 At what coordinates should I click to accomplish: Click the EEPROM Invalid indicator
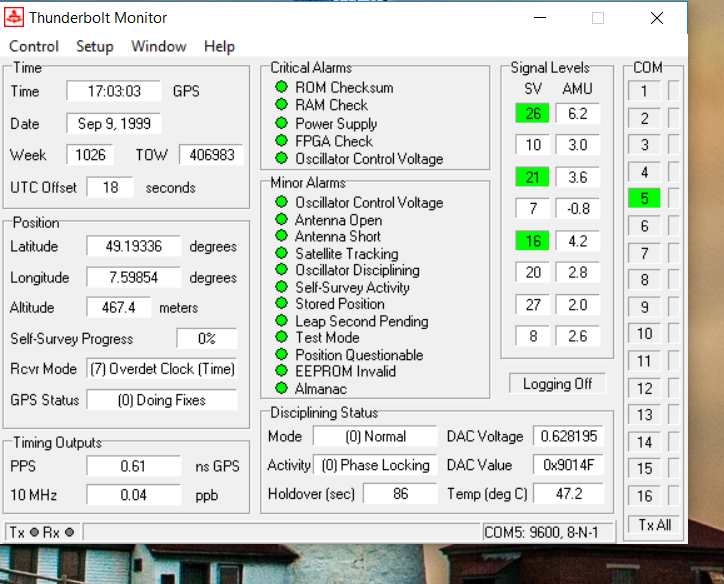click(281, 371)
